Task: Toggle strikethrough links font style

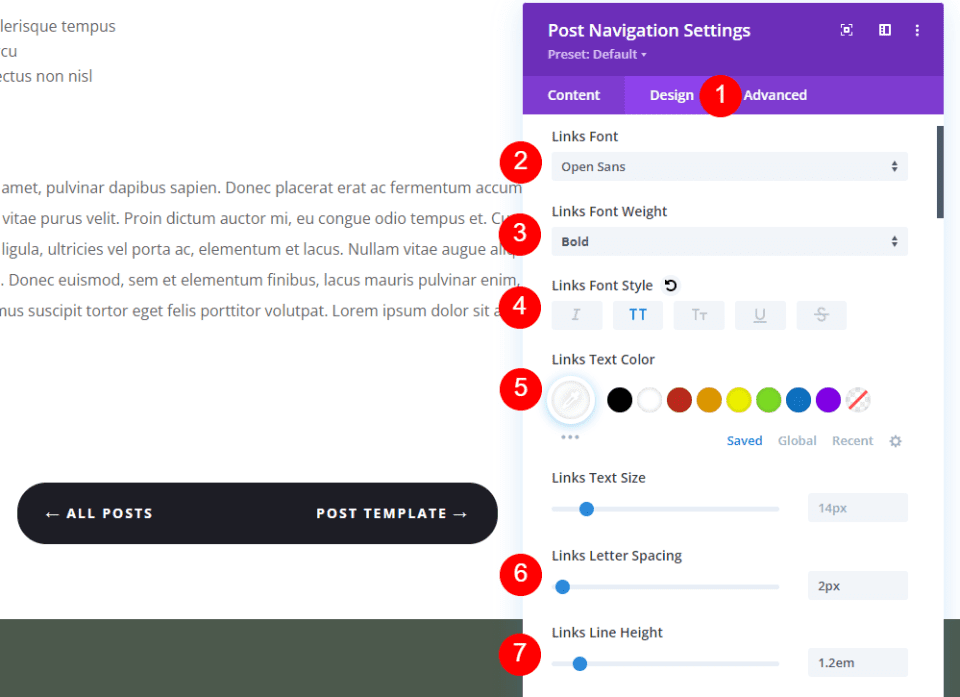Action: pos(821,315)
